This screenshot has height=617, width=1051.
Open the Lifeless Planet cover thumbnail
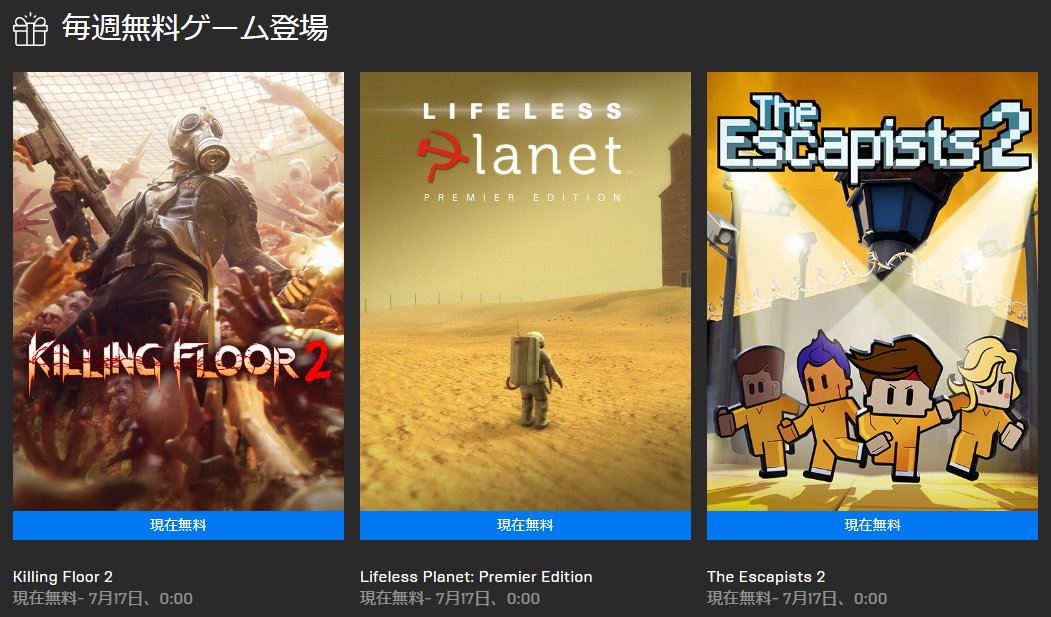(x=526, y=291)
